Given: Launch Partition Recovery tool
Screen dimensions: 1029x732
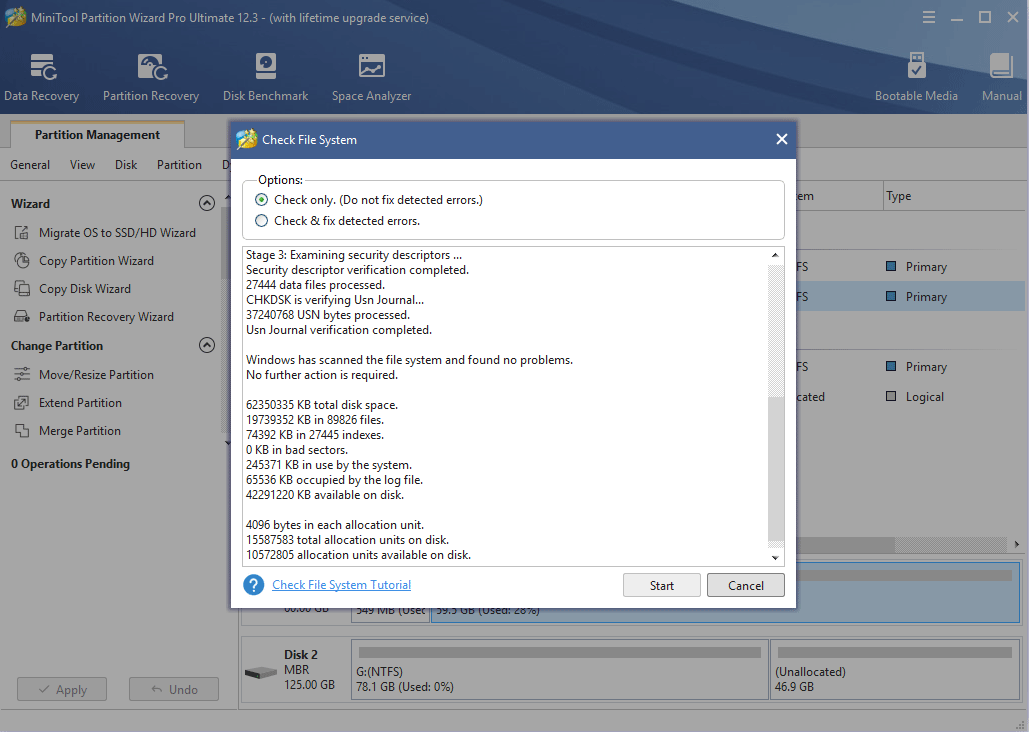Looking at the screenshot, I should [151, 77].
